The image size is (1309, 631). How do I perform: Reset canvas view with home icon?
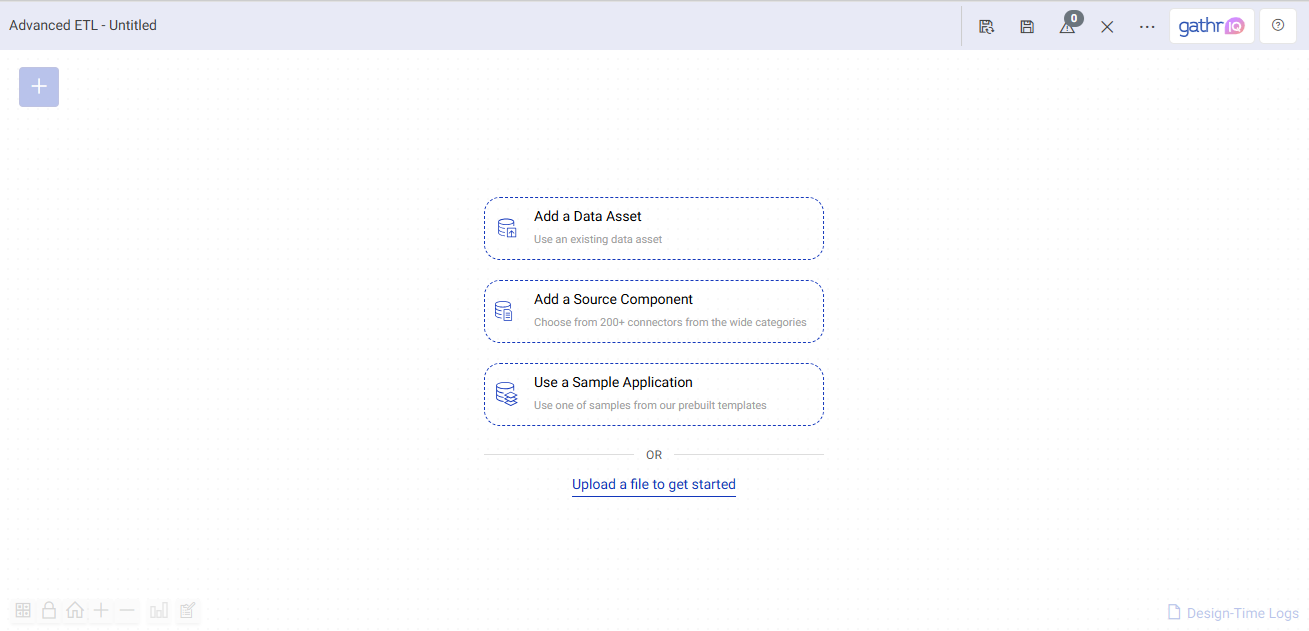tap(75, 610)
